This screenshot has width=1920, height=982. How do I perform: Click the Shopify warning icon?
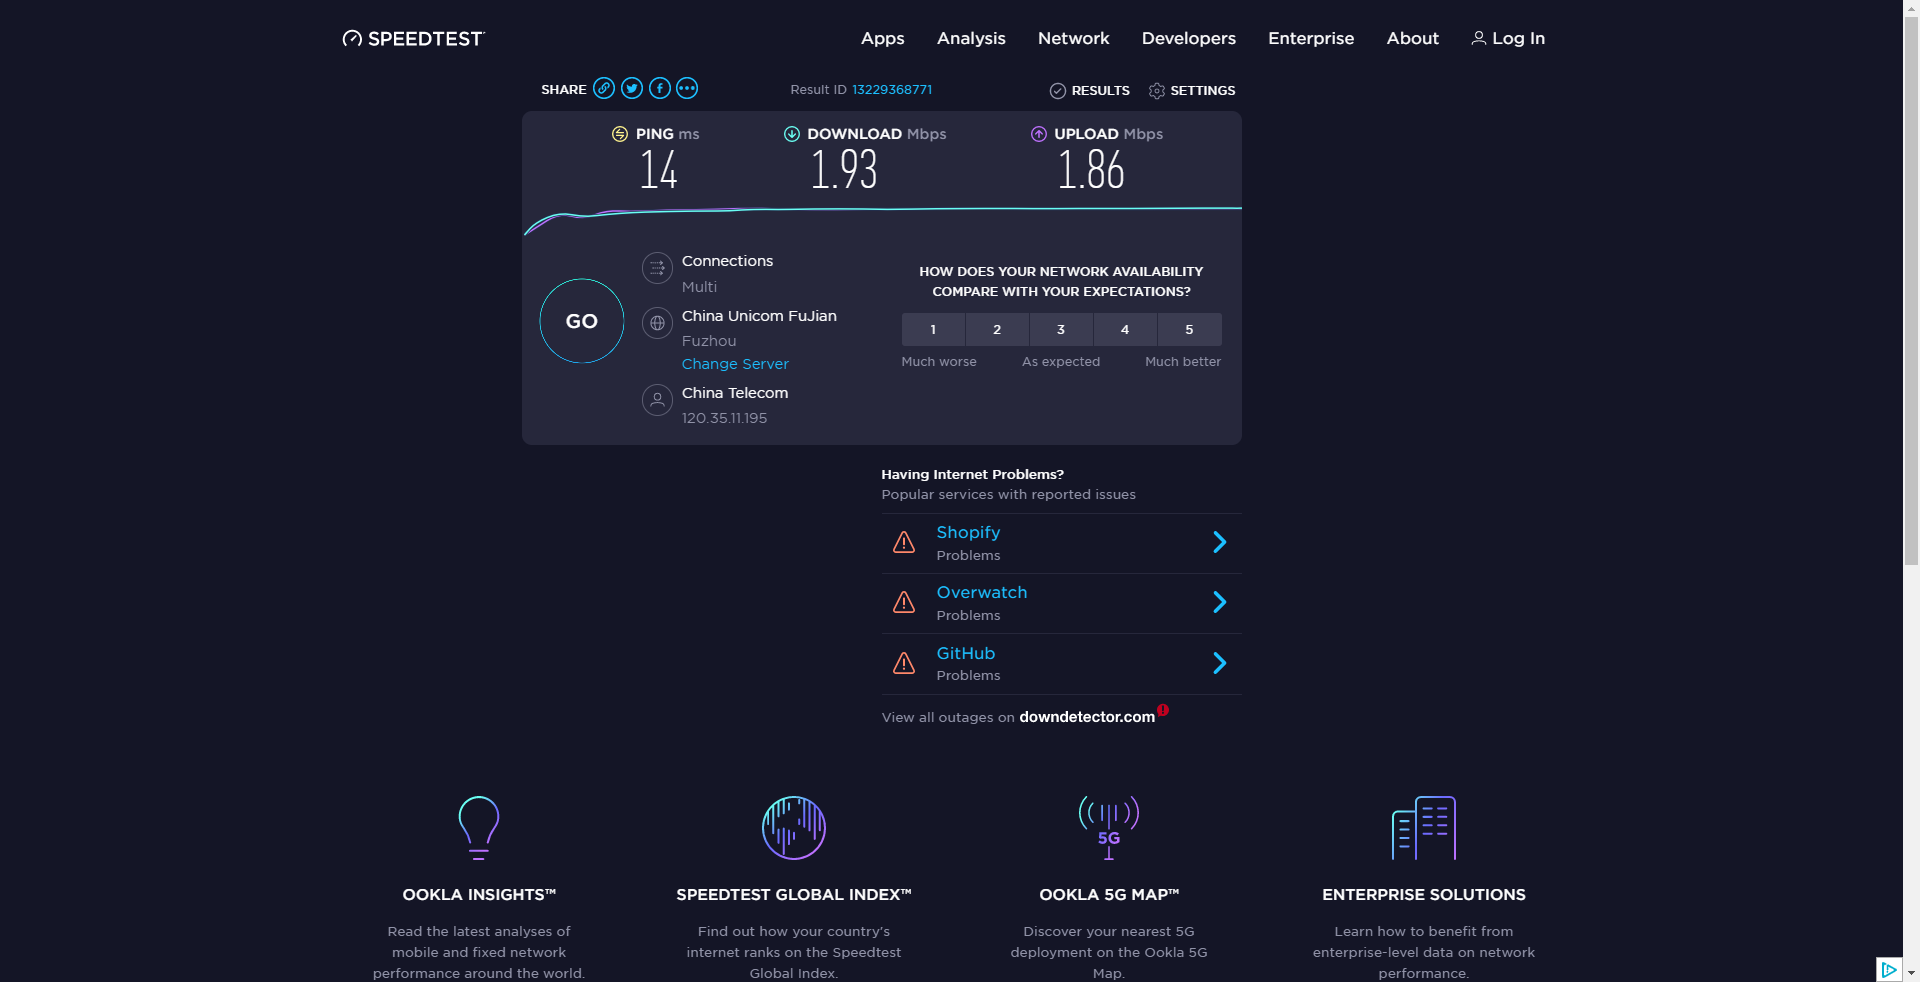(x=904, y=542)
